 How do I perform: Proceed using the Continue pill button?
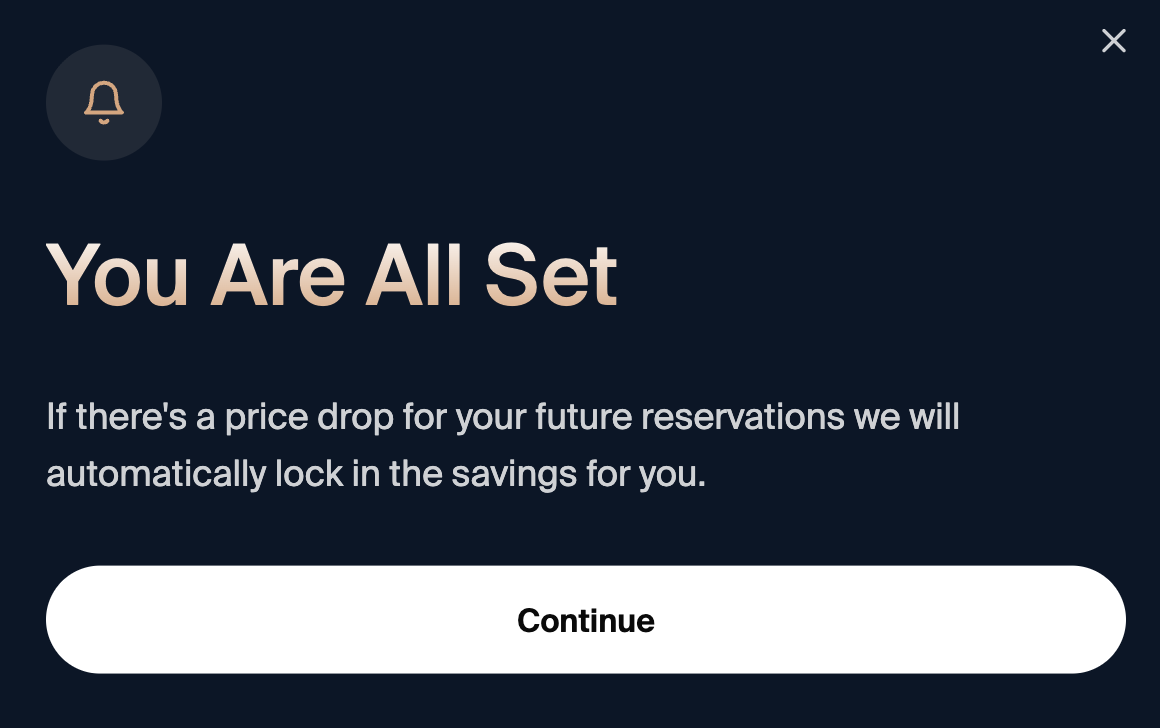585,620
